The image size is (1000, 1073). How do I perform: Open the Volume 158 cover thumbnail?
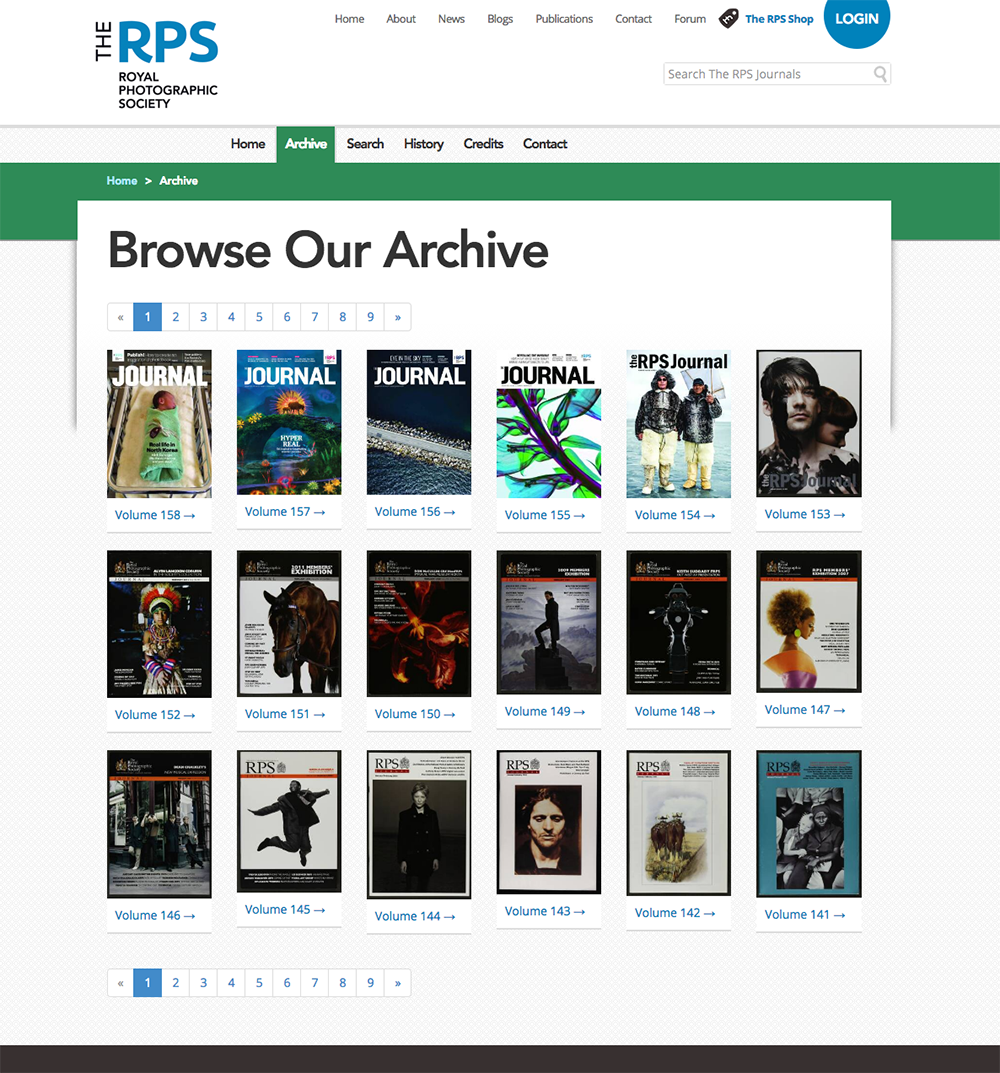coord(159,424)
